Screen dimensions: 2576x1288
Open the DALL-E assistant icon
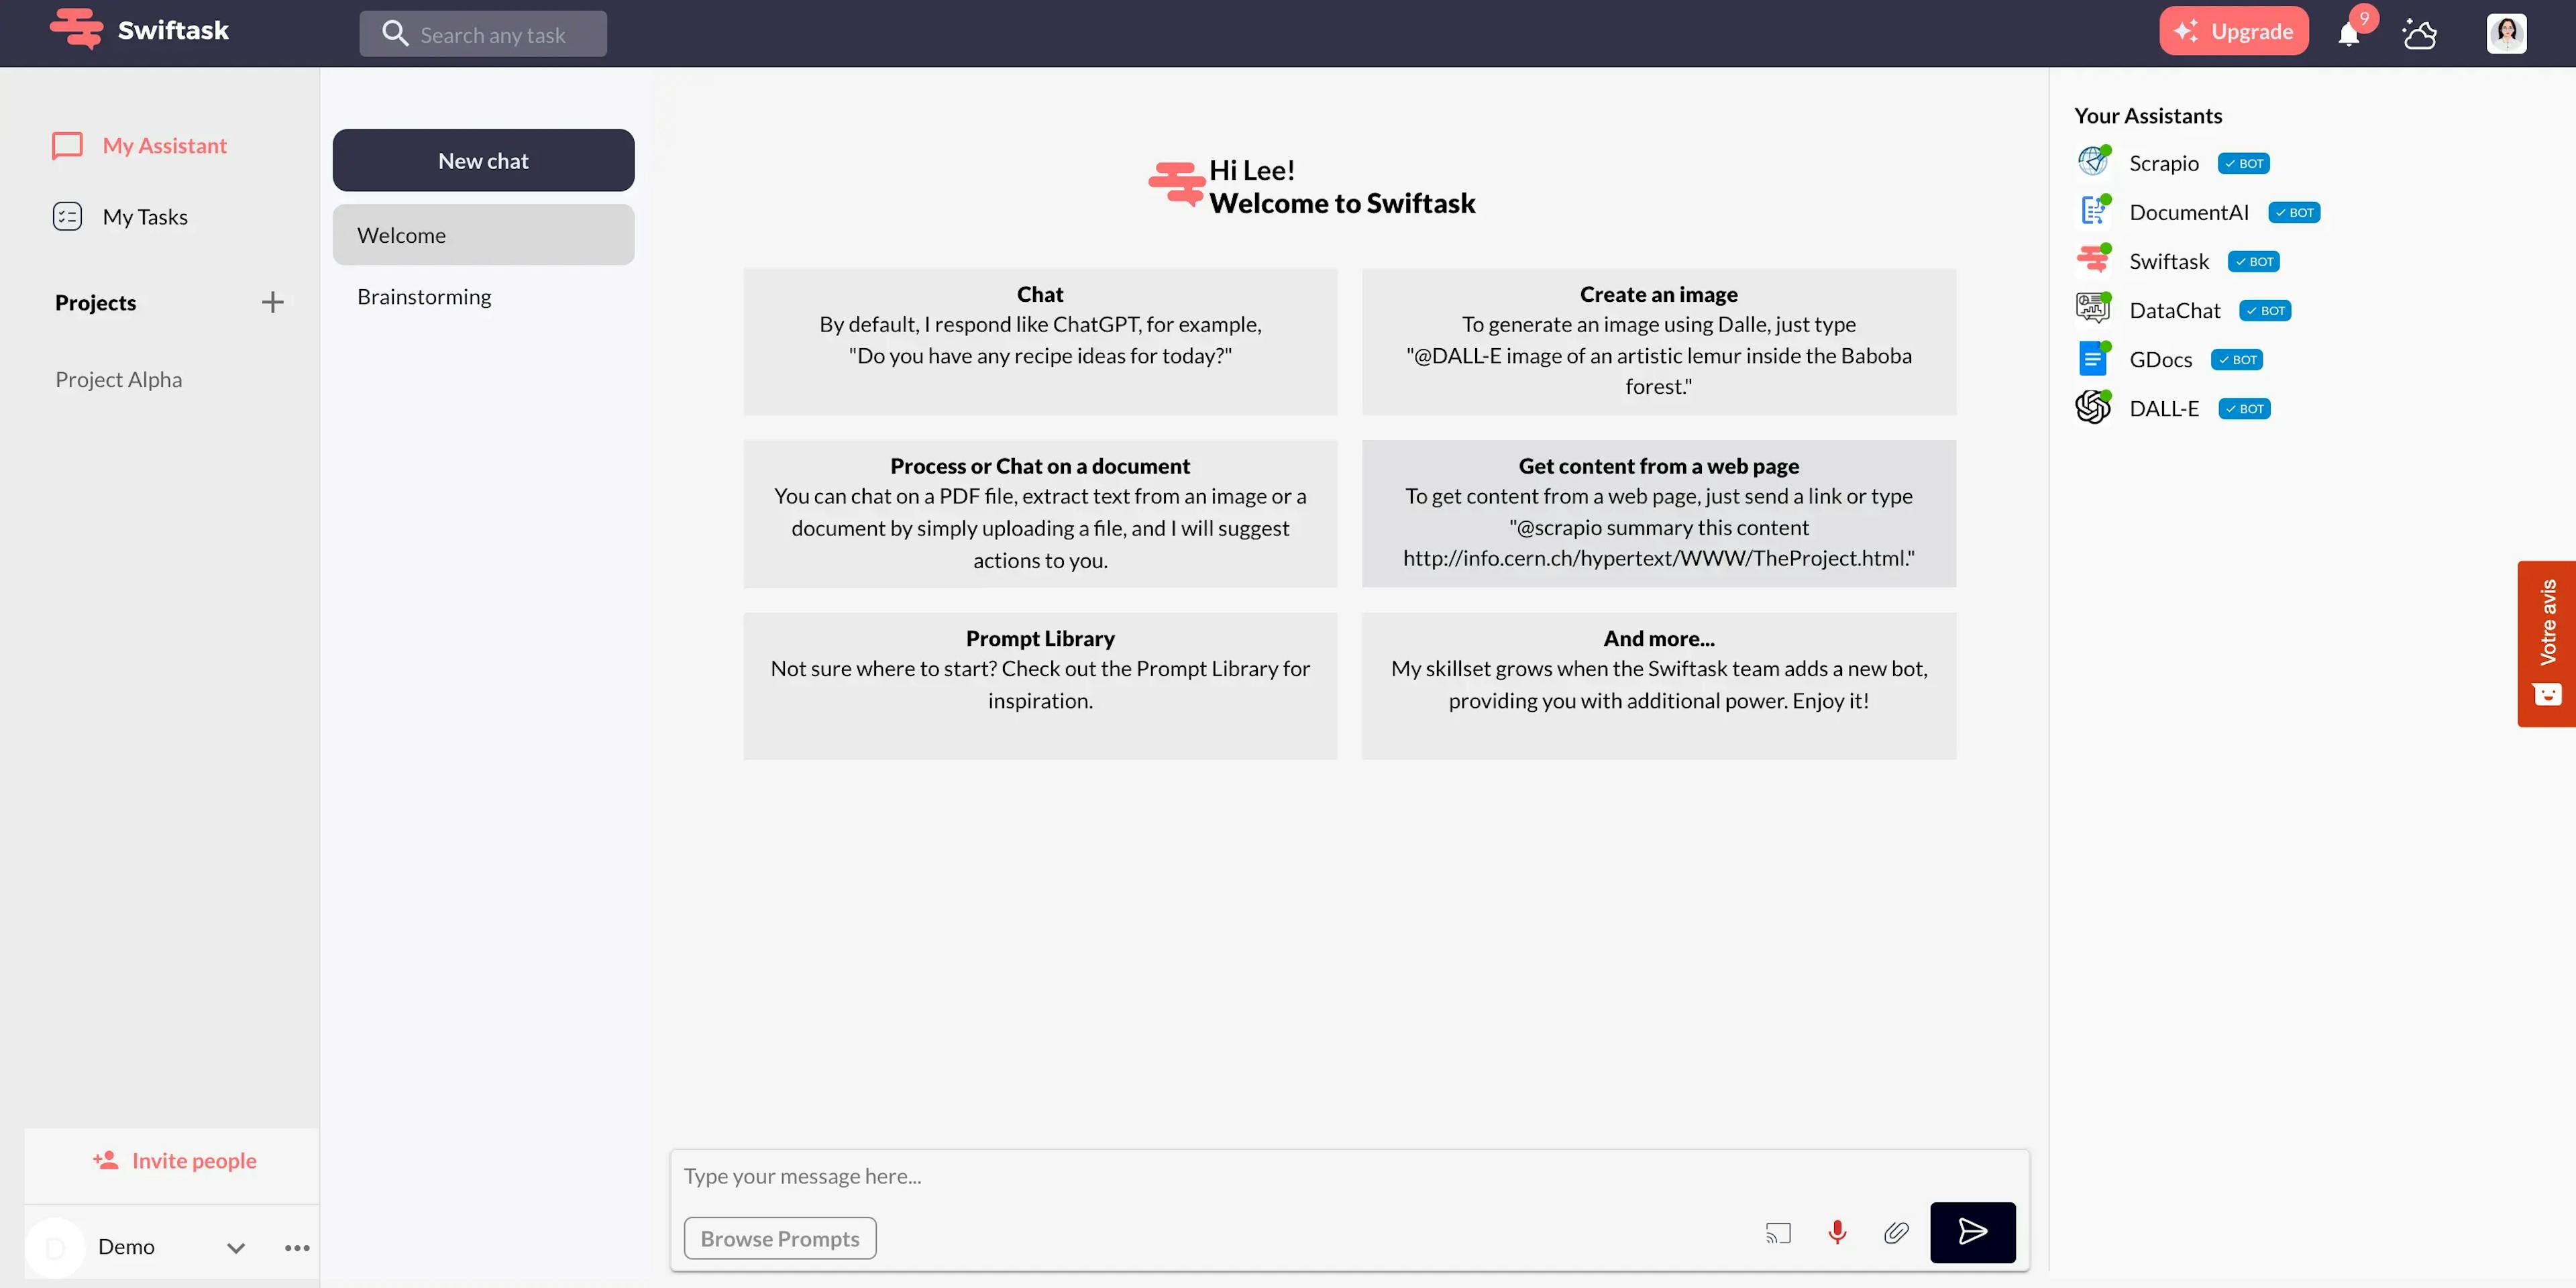(2093, 406)
